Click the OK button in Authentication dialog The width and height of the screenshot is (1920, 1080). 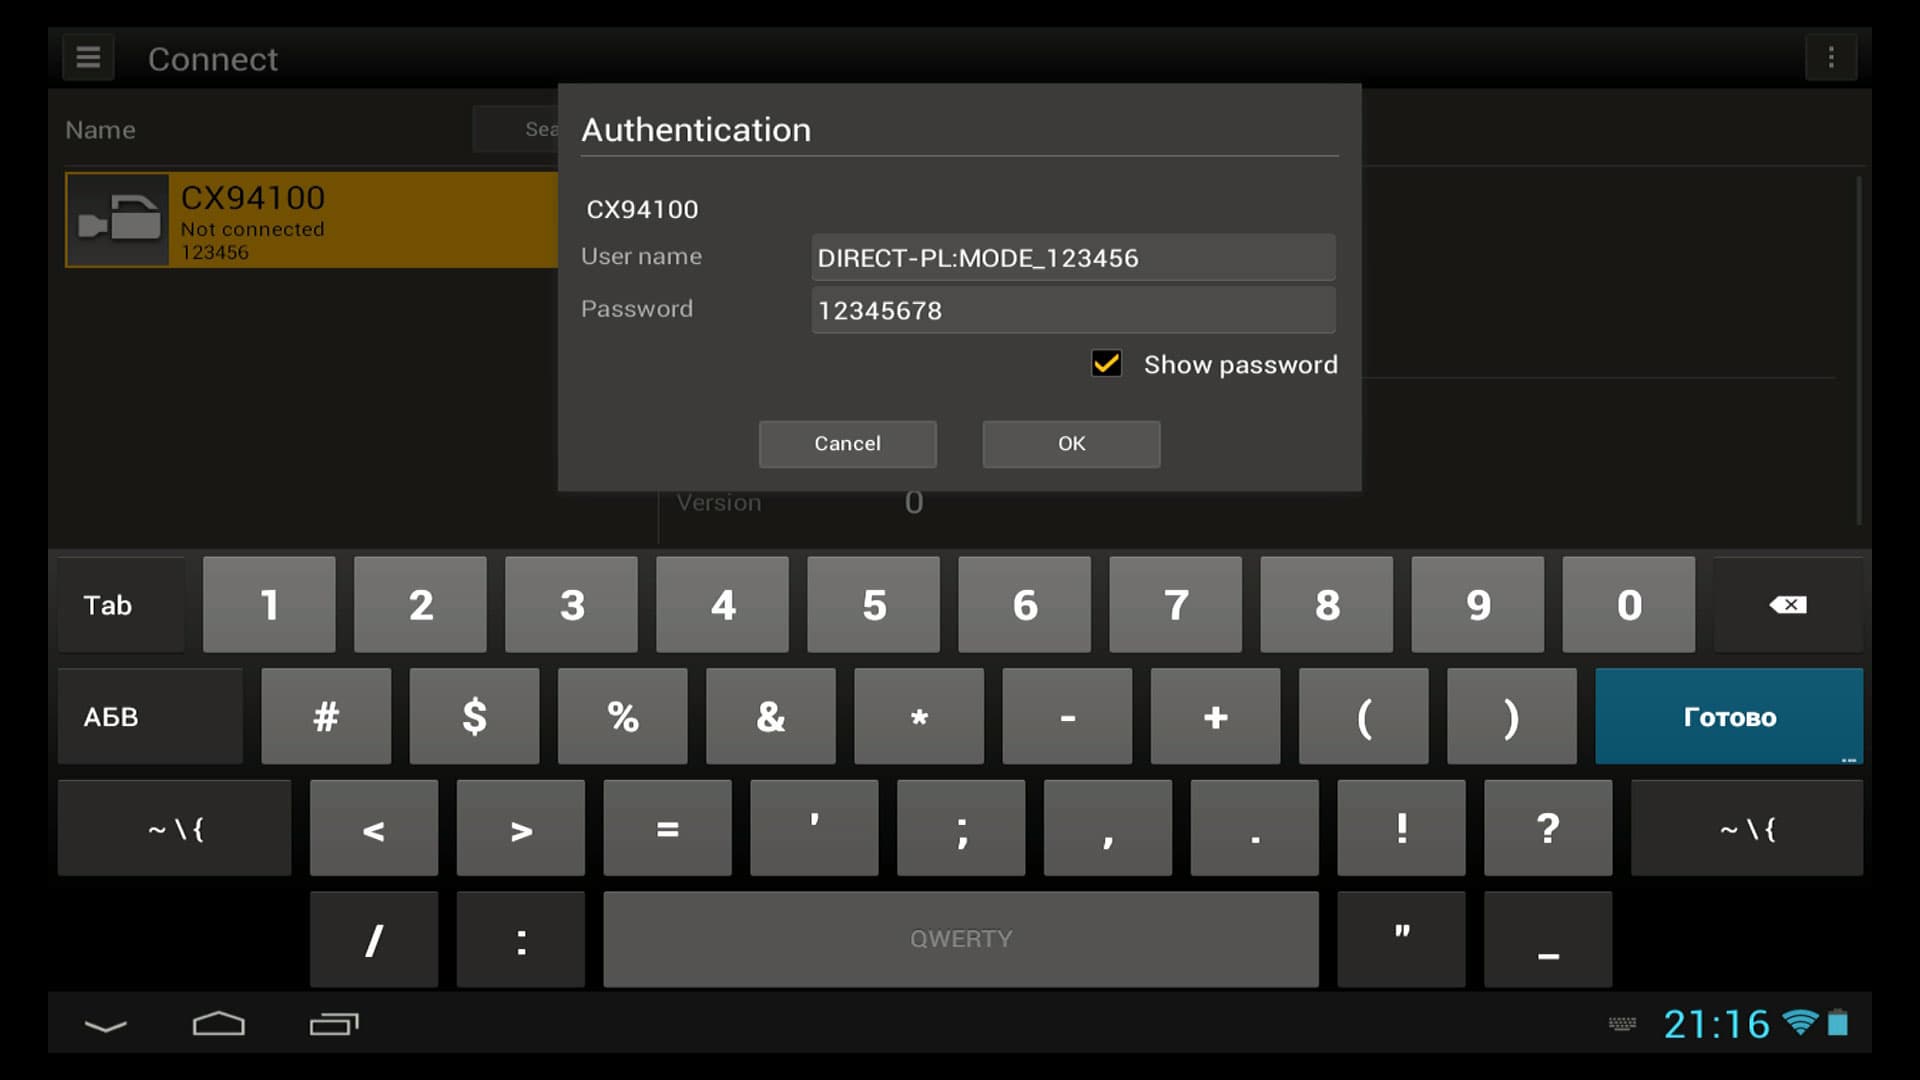(x=1071, y=444)
